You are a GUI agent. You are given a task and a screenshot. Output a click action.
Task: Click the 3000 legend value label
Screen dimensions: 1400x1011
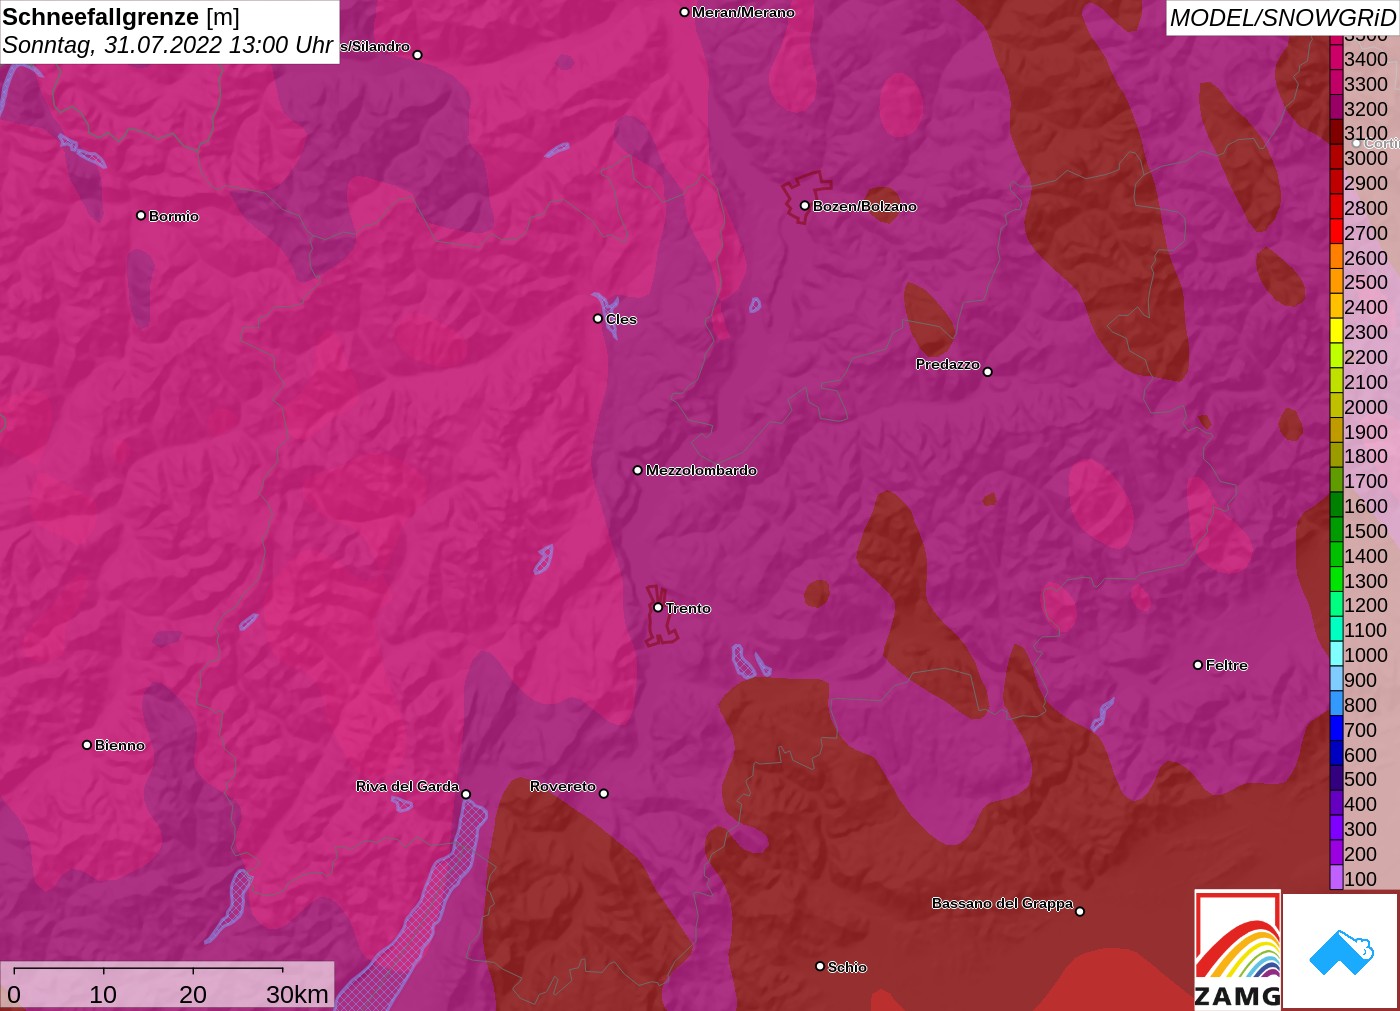click(1366, 158)
